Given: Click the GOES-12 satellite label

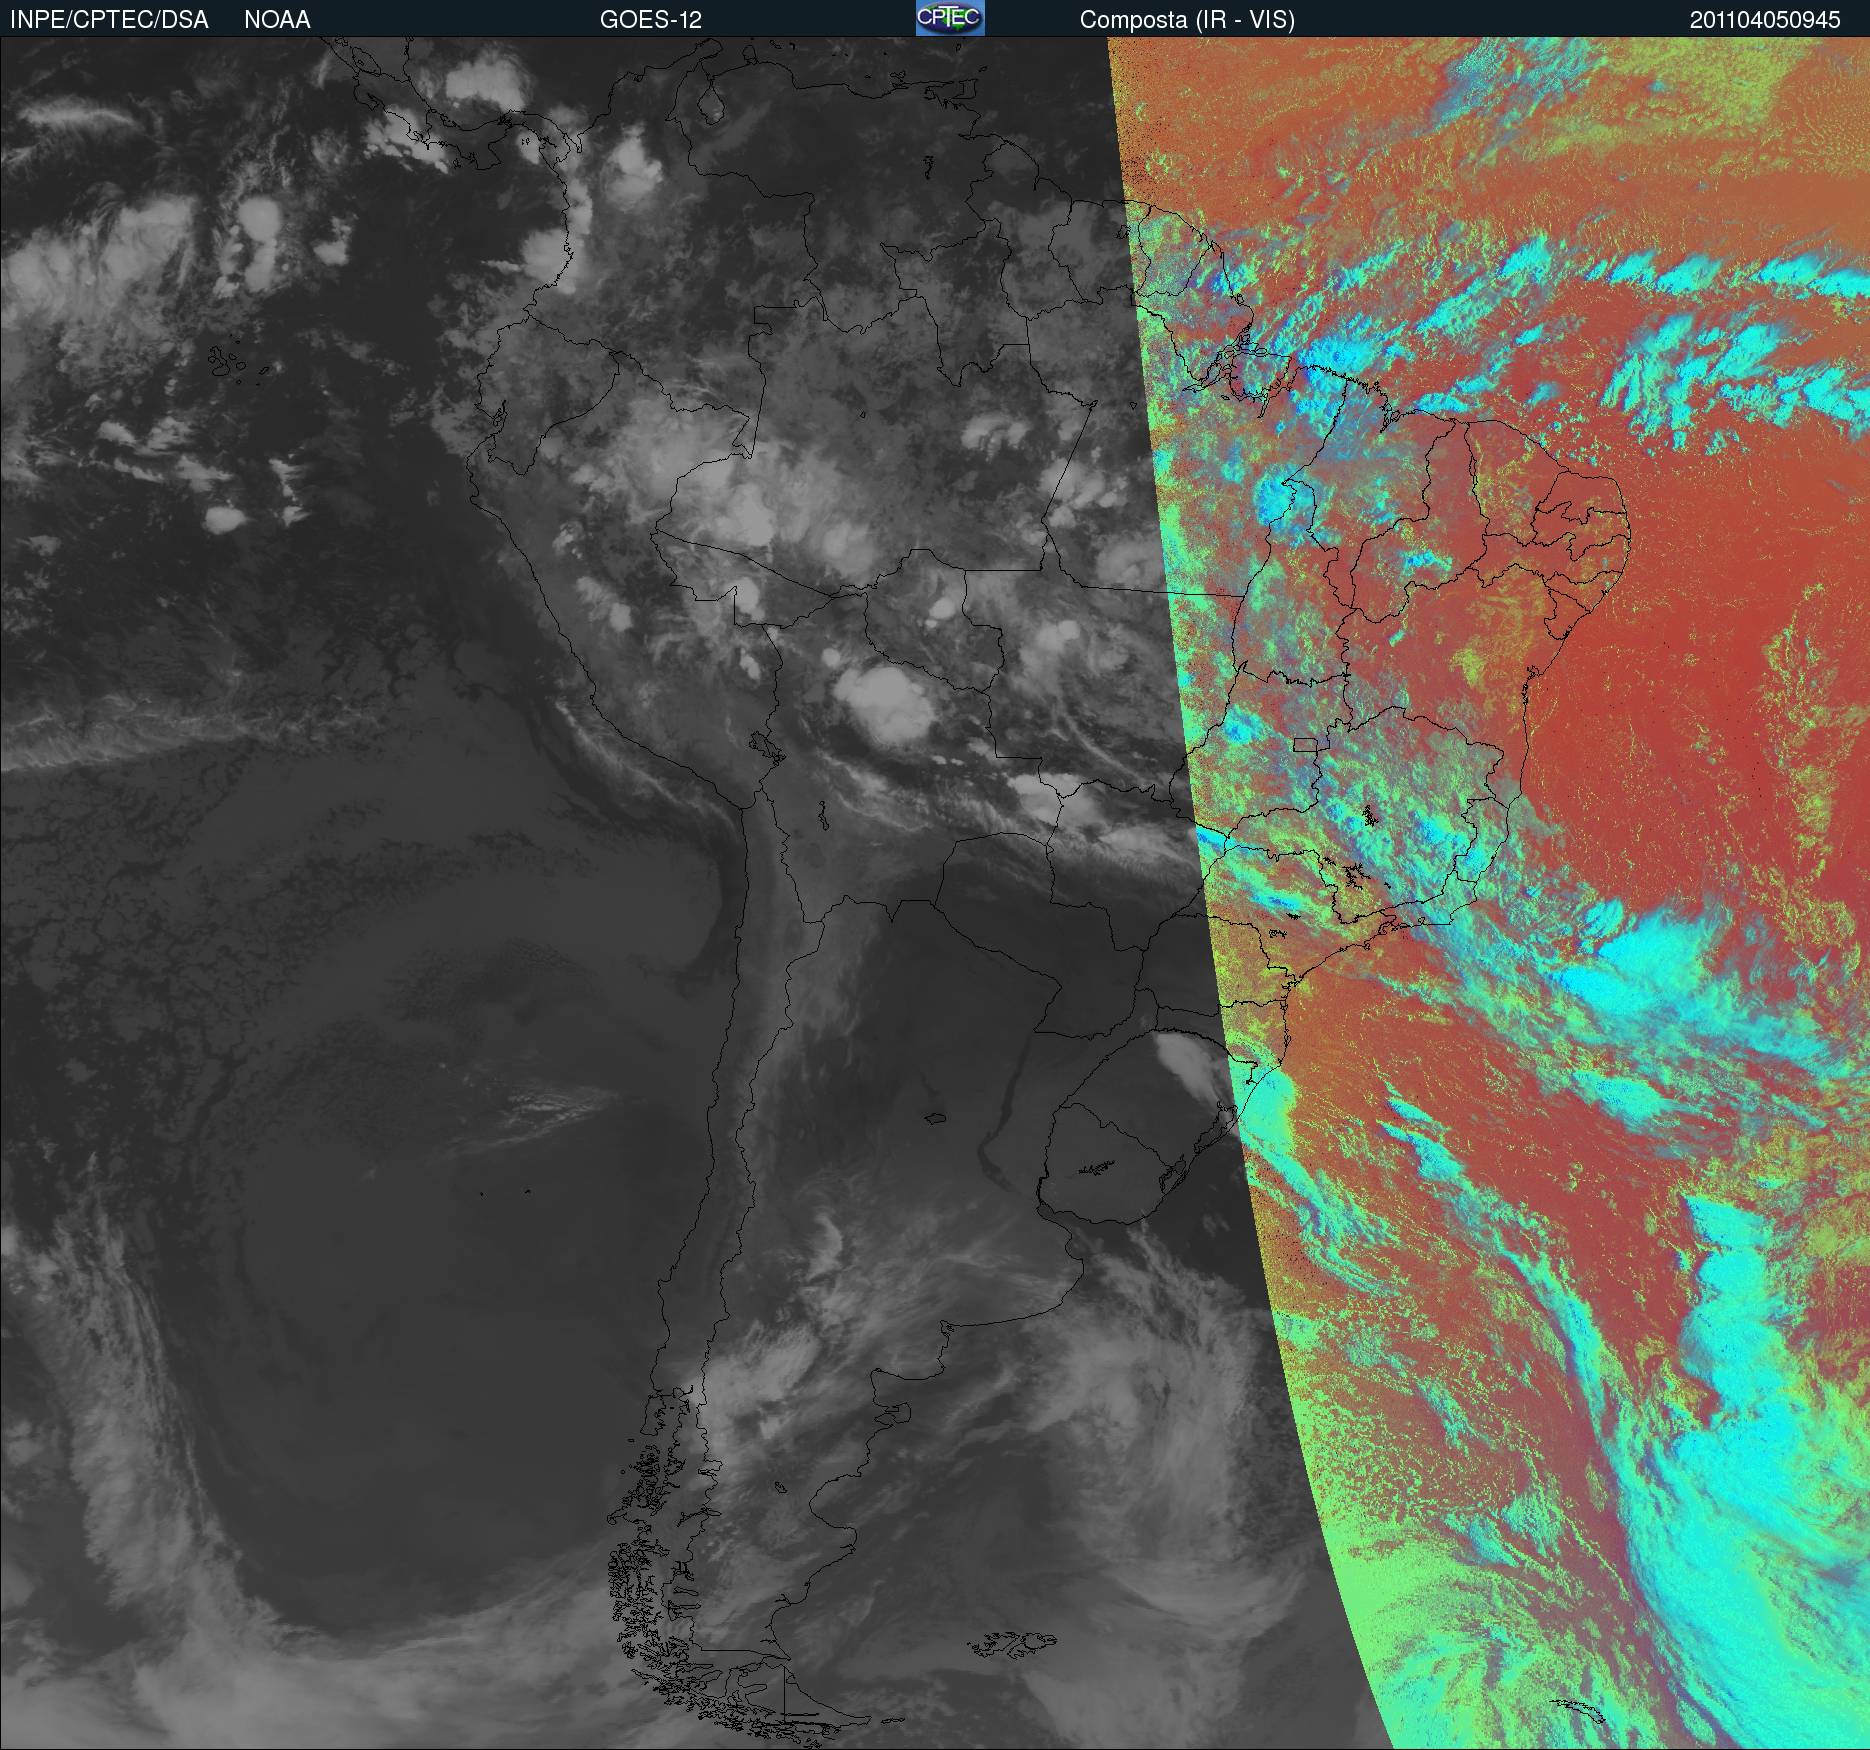Looking at the screenshot, I should click(x=651, y=20).
